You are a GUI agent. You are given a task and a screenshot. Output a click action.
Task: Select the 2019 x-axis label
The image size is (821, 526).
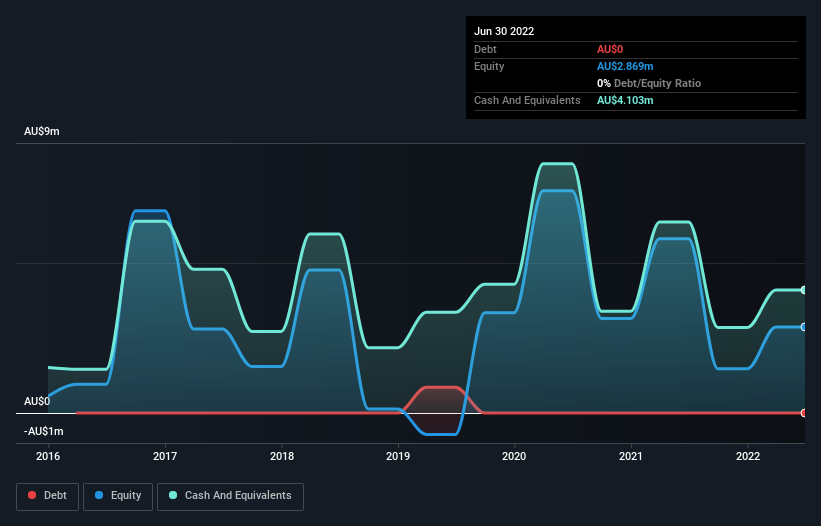pos(398,456)
